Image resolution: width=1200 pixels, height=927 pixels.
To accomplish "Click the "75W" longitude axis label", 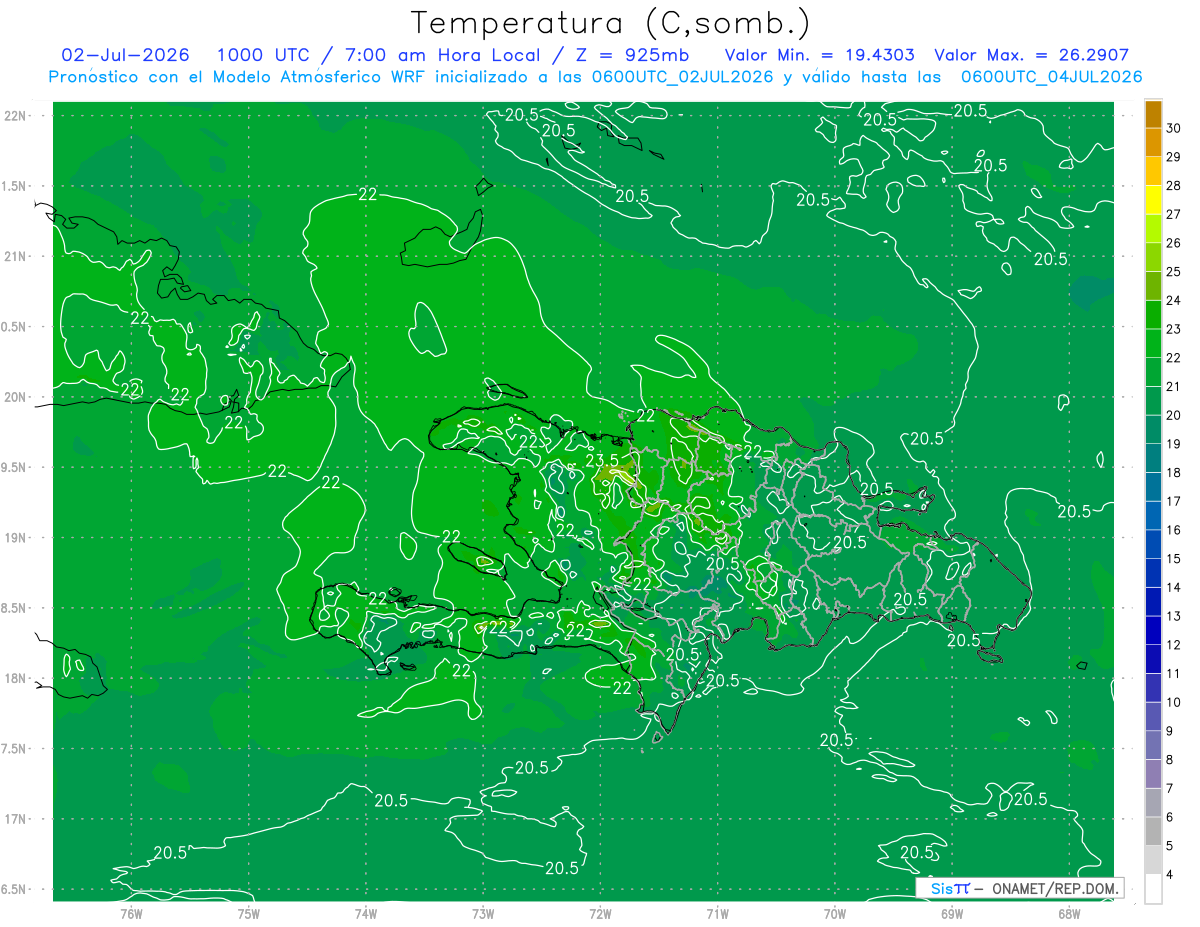I will 249,913.
